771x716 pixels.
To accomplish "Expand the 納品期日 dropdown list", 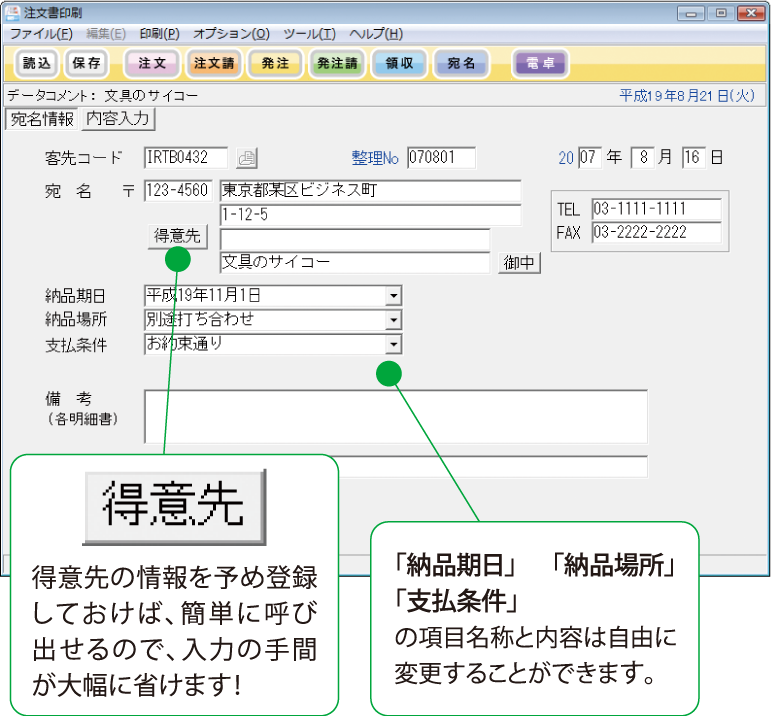I will coord(394,296).
